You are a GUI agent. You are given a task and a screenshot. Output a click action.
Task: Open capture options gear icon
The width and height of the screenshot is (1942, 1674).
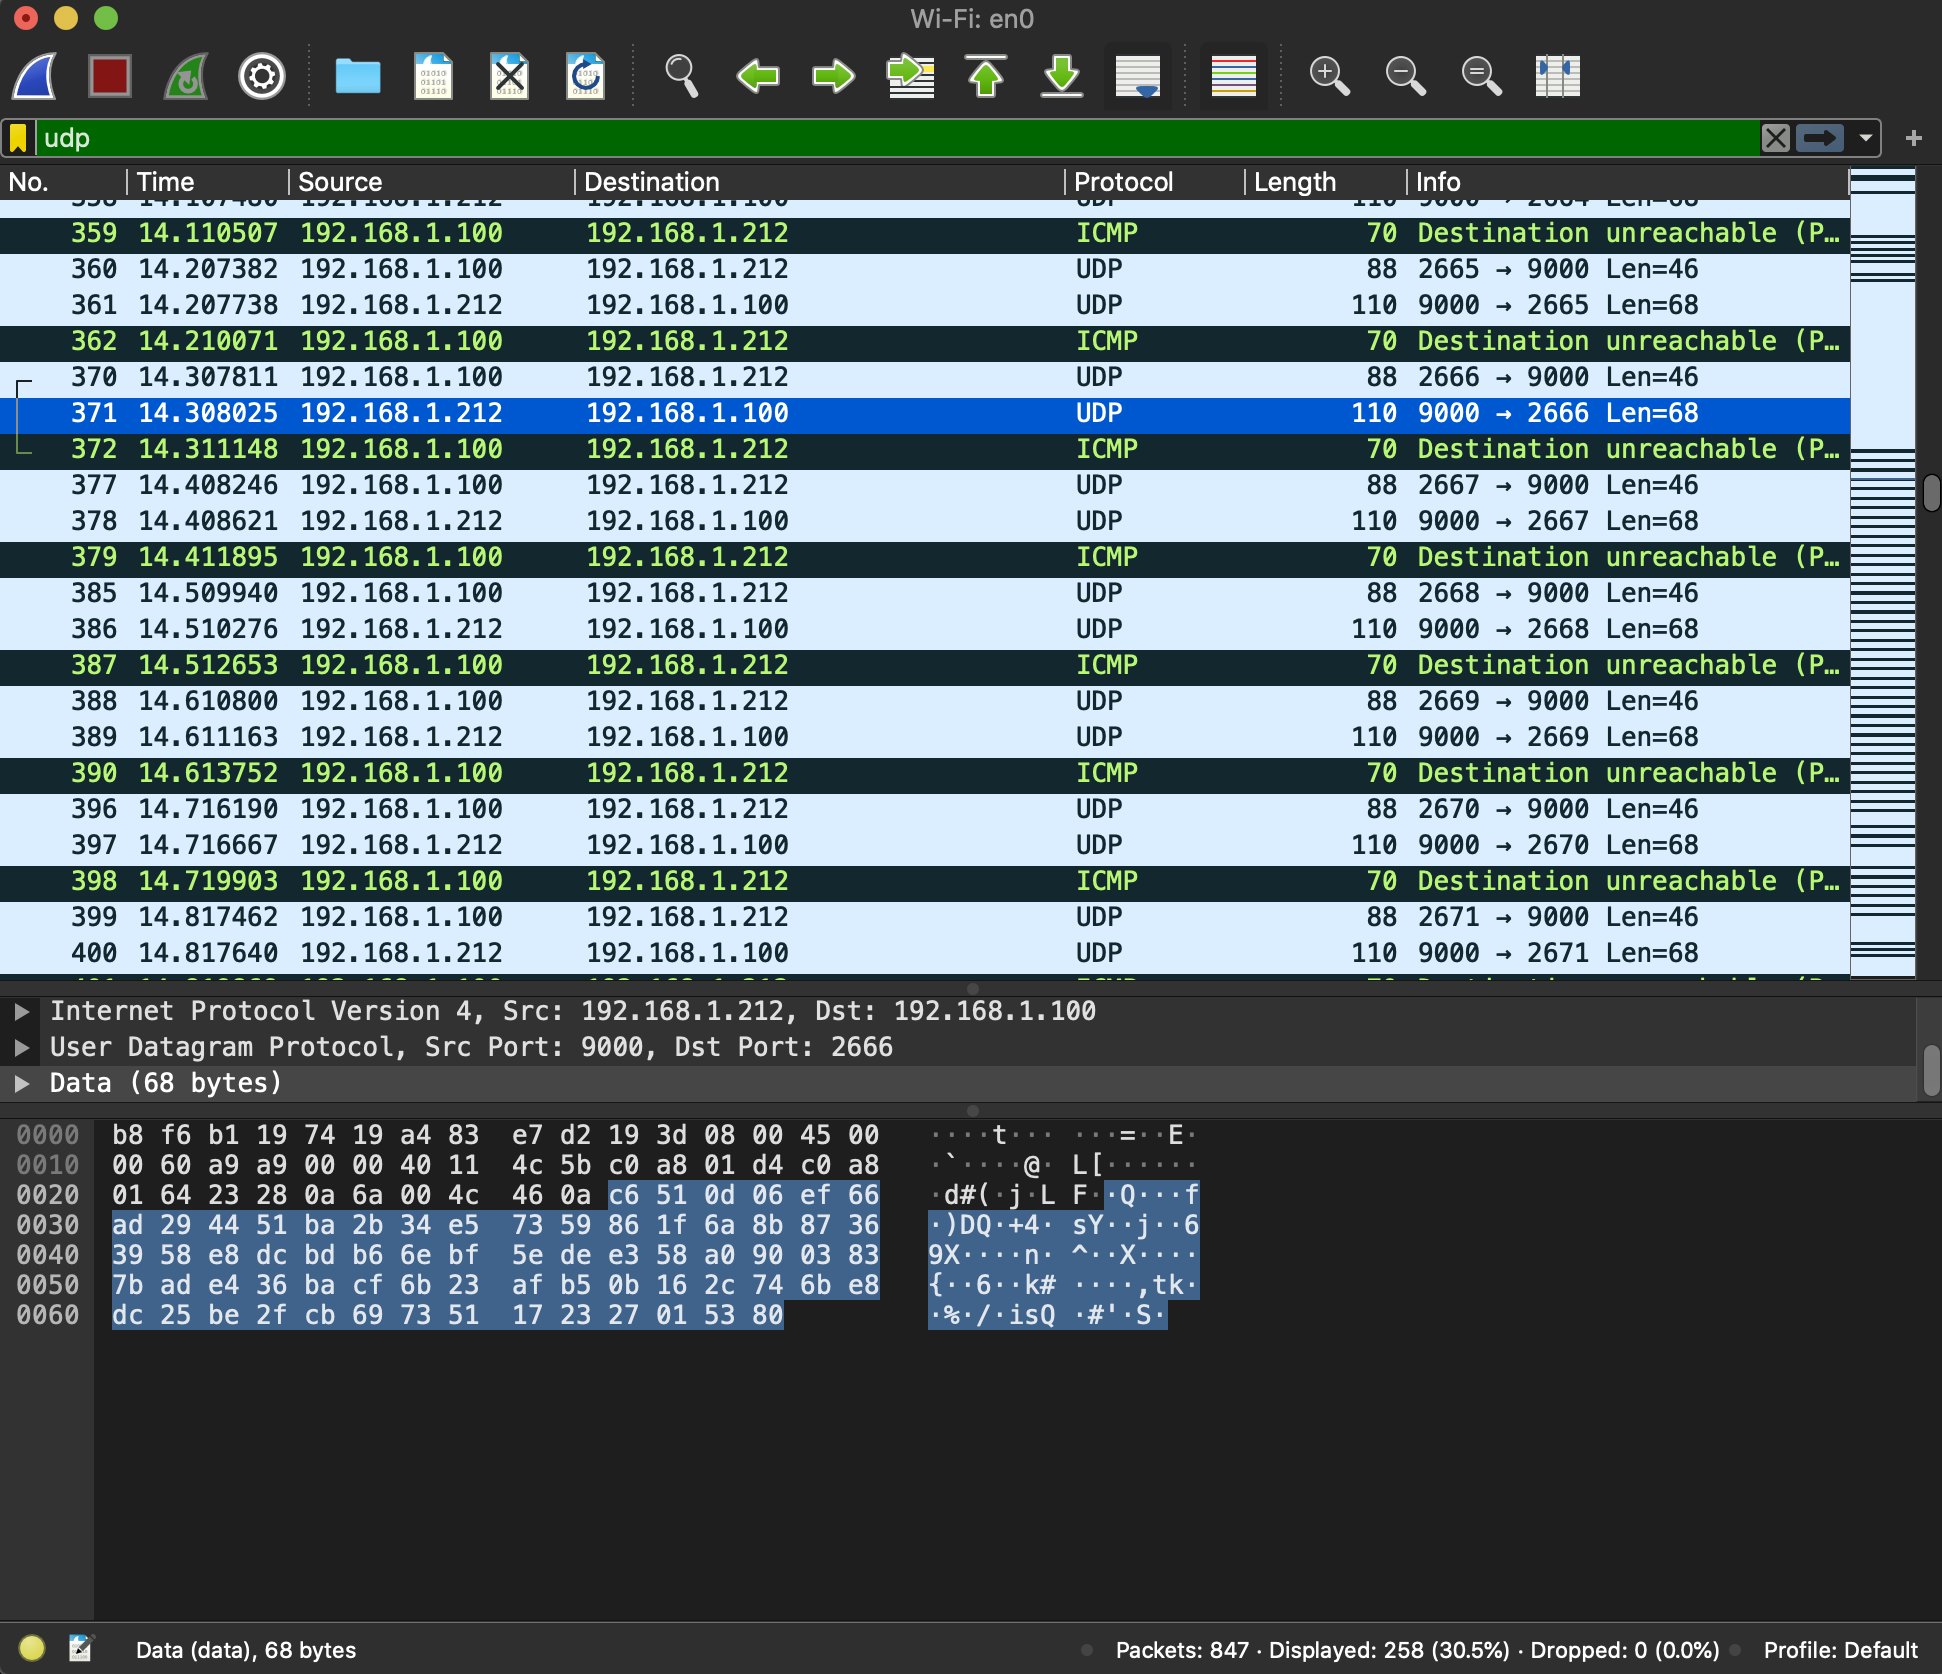click(x=262, y=76)
